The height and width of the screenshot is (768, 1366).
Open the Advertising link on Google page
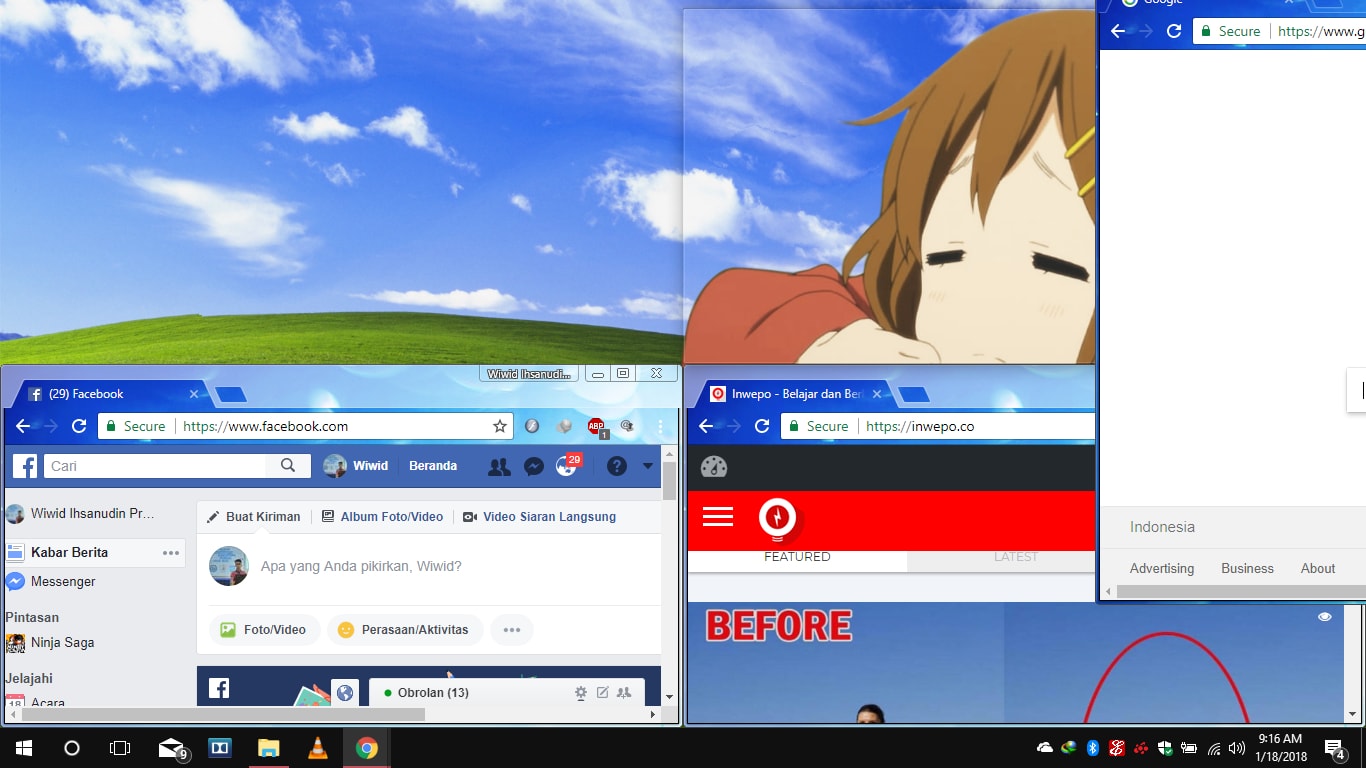1161,568
